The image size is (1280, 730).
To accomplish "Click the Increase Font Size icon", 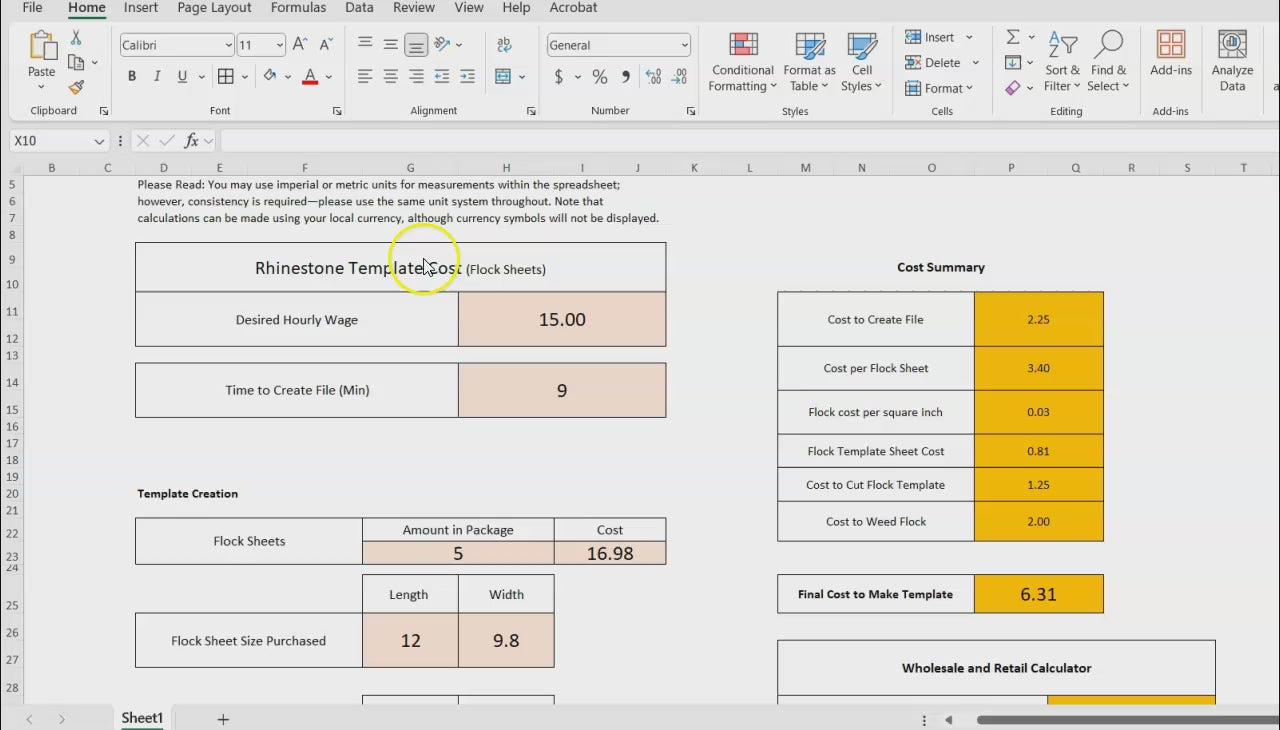I will pos(300,45).
